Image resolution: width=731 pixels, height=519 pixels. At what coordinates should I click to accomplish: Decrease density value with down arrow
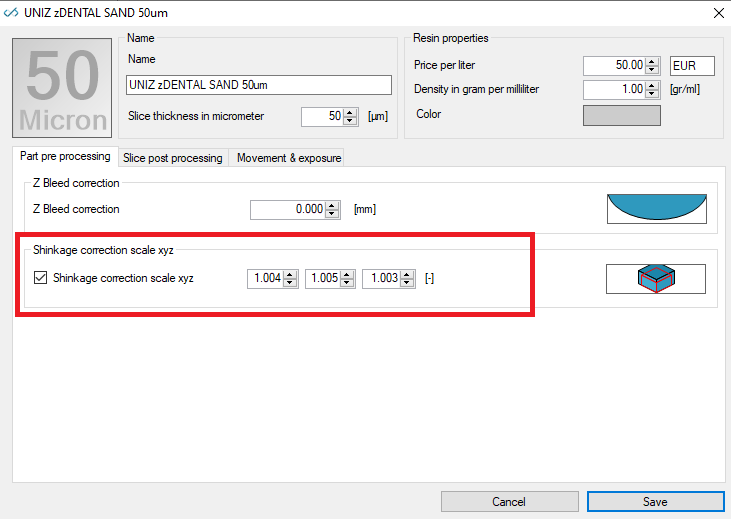pyautogui.click(x=652, y=94)
